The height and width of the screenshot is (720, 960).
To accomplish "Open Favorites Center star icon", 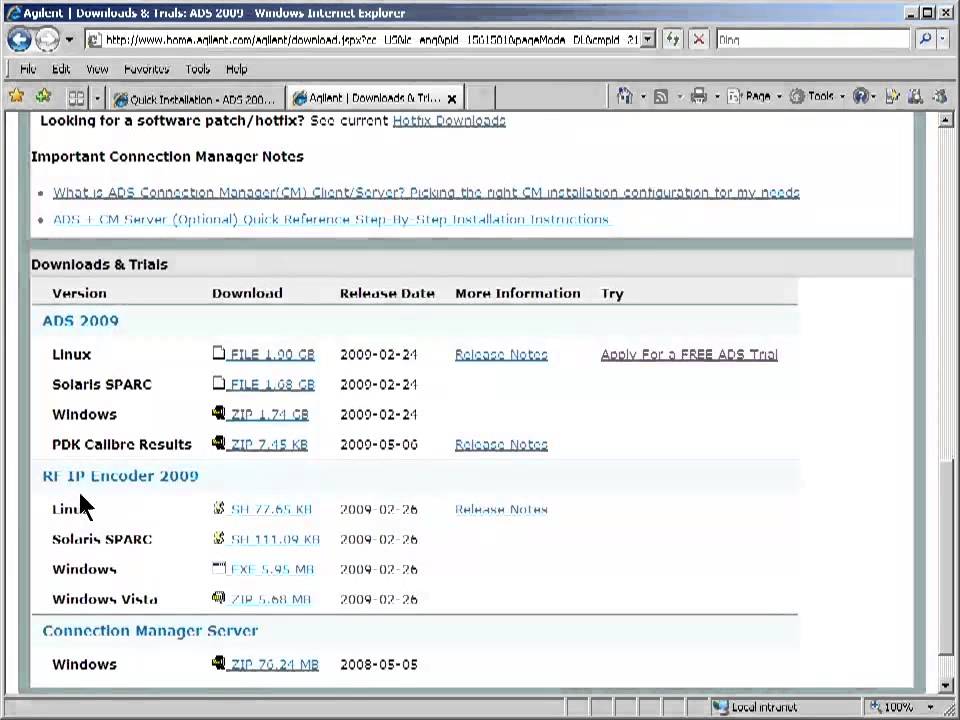I will tap(17, 96).
